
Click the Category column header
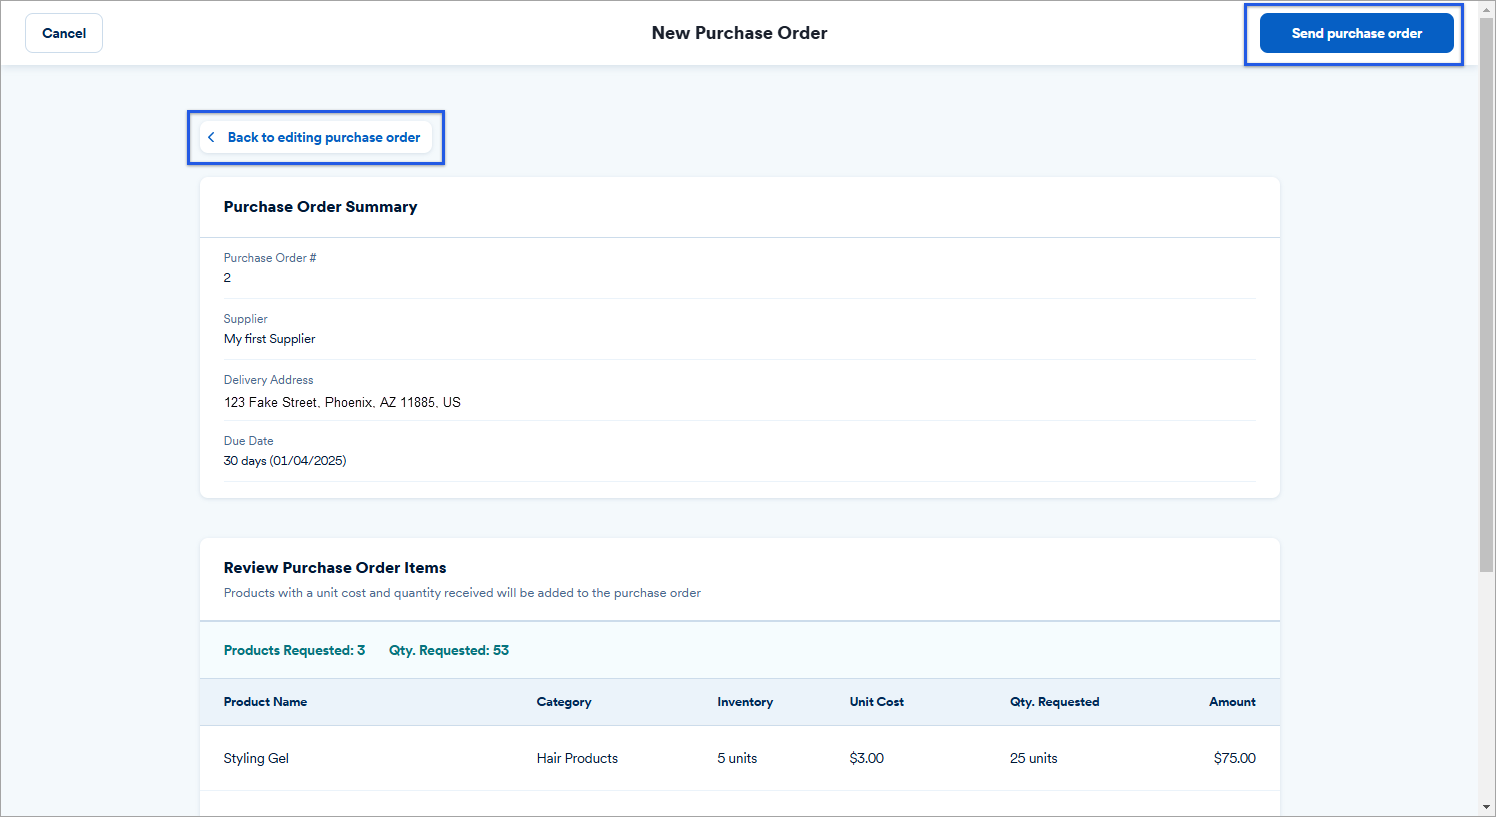pyautogui.click(x=563, y=701)
